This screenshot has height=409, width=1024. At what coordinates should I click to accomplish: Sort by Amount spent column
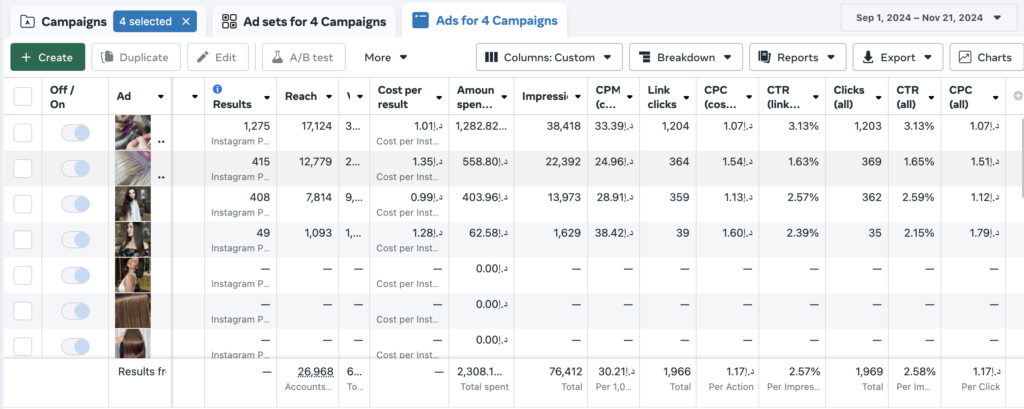pyautogui.click(x=475, y=97)
